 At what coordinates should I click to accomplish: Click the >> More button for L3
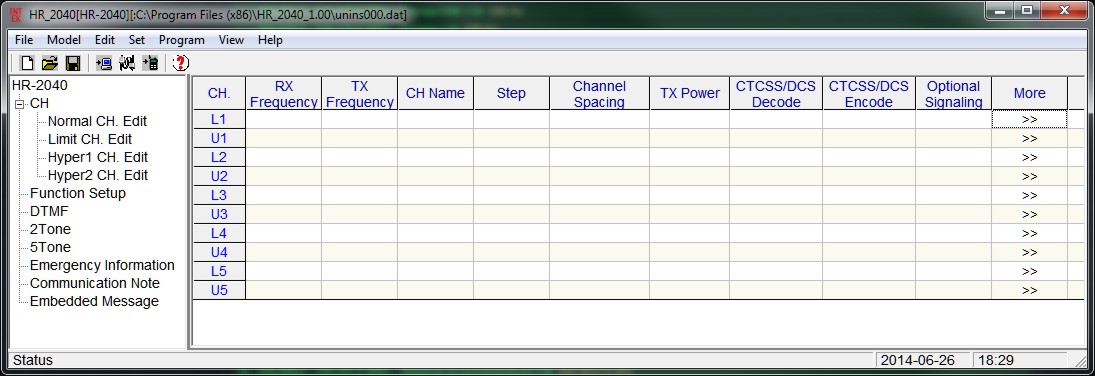pyautogui.click(x=1029, y=195)
